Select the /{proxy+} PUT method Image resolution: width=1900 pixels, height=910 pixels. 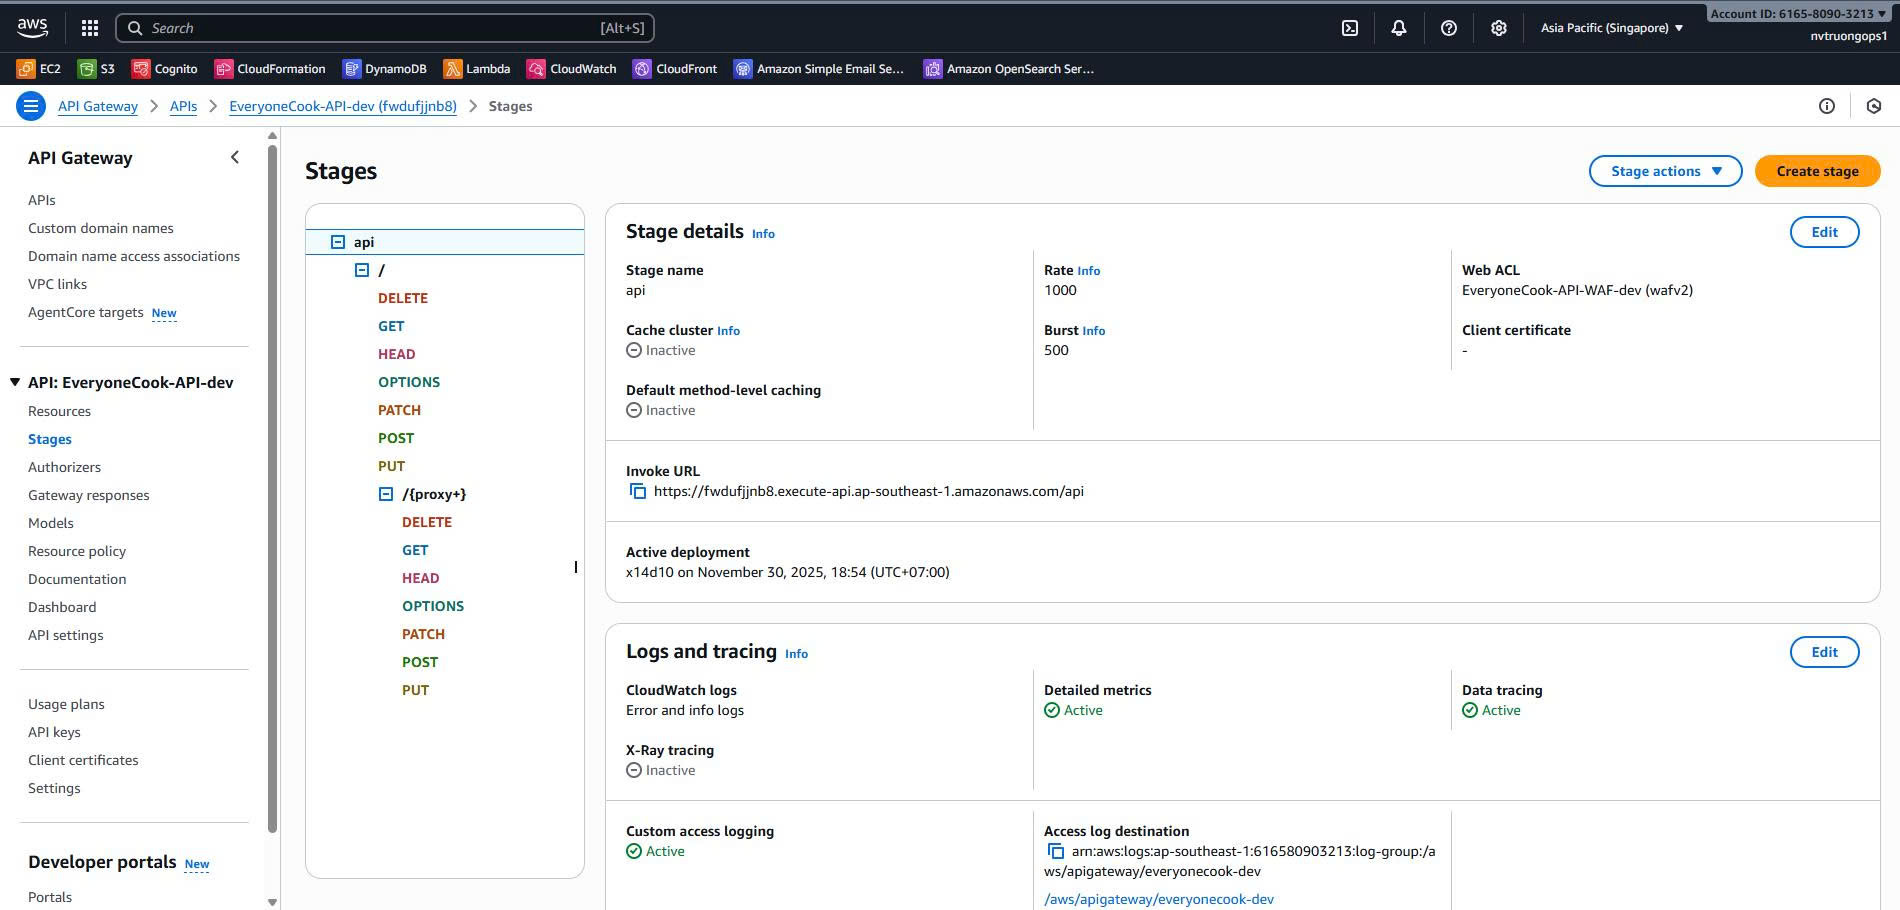[x=415, y=690]
